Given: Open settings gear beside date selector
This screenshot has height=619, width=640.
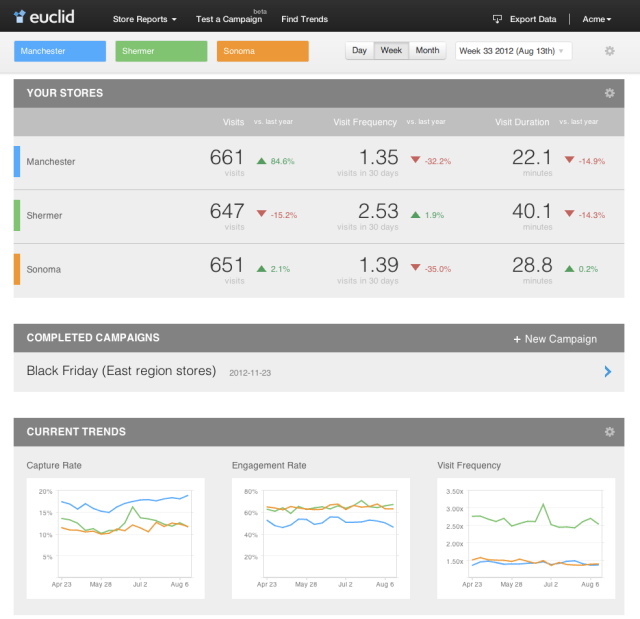Looking at the screenshot, I should (x=610, y=51).
